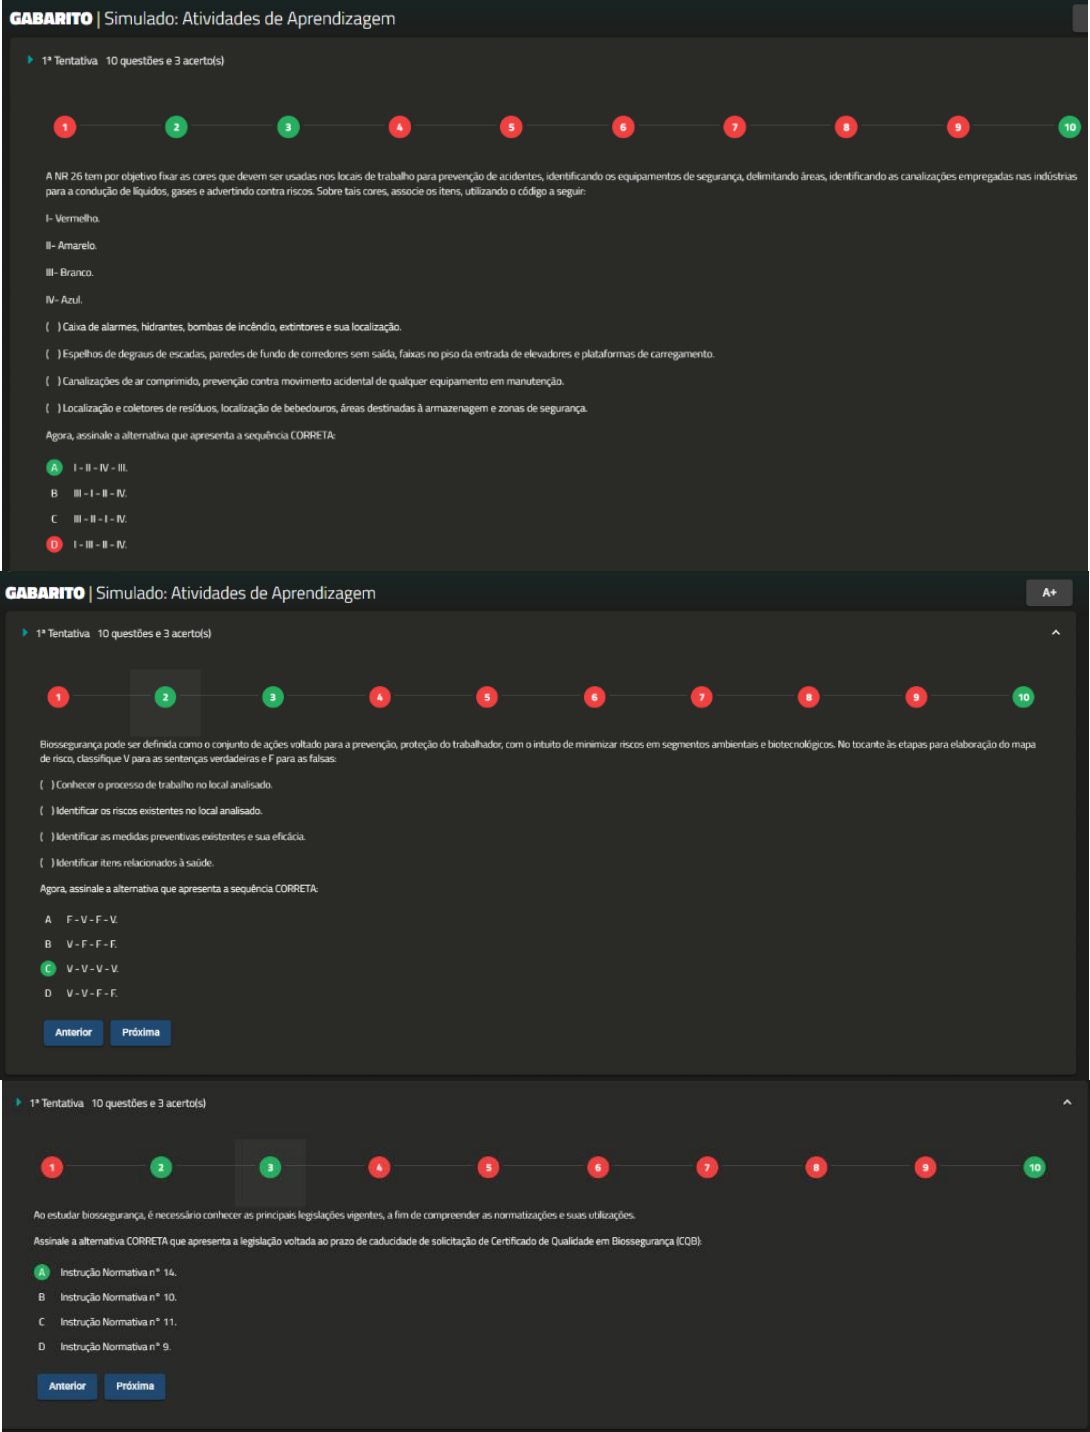Go to question 7 above the V/F question
The image size is (1090, 1432).
pos(702,697)
